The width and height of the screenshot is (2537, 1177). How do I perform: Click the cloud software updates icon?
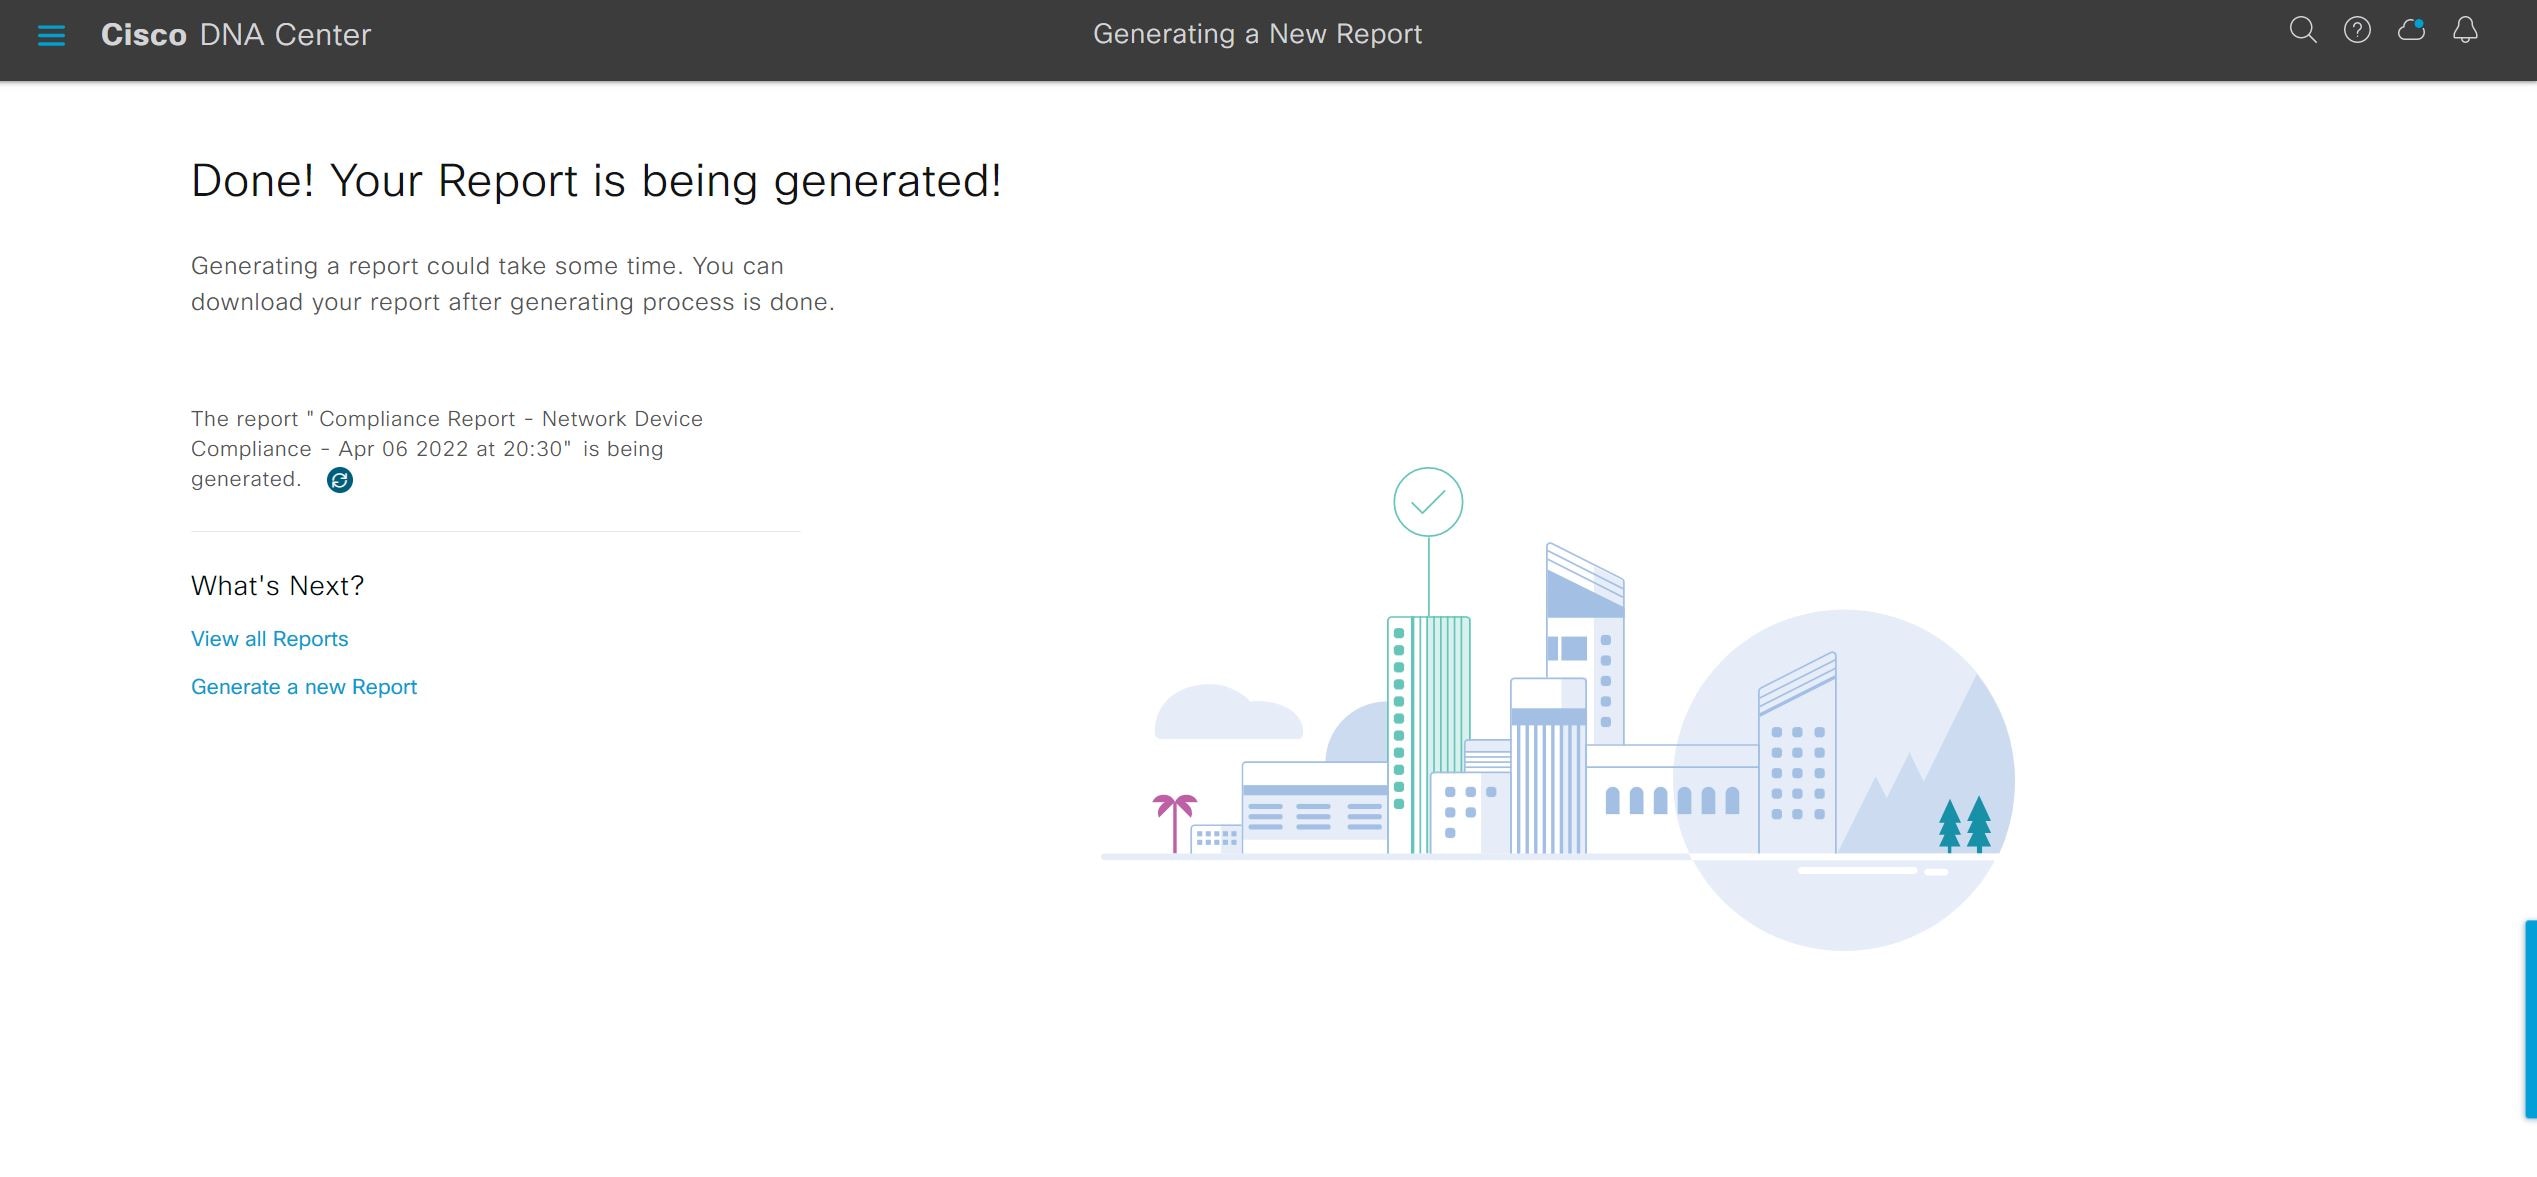click(2411, 31)
